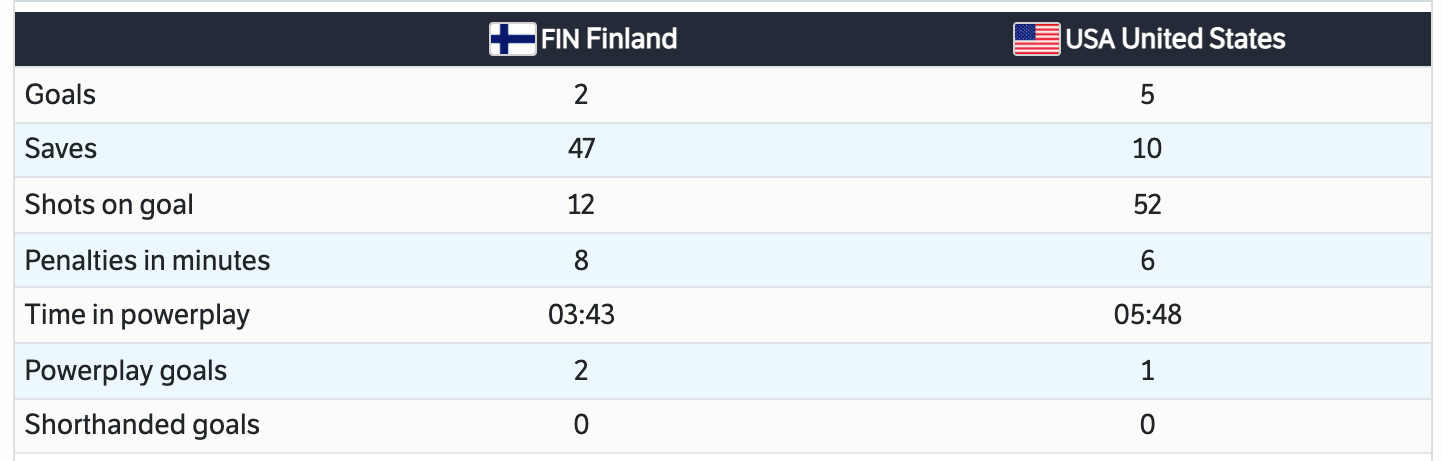Image resolution: width=1443 pixels, height=461 pixels.
Task: Click USA's shots on goal value 52
Action: pyautogui.click(x=1147, y=205)
